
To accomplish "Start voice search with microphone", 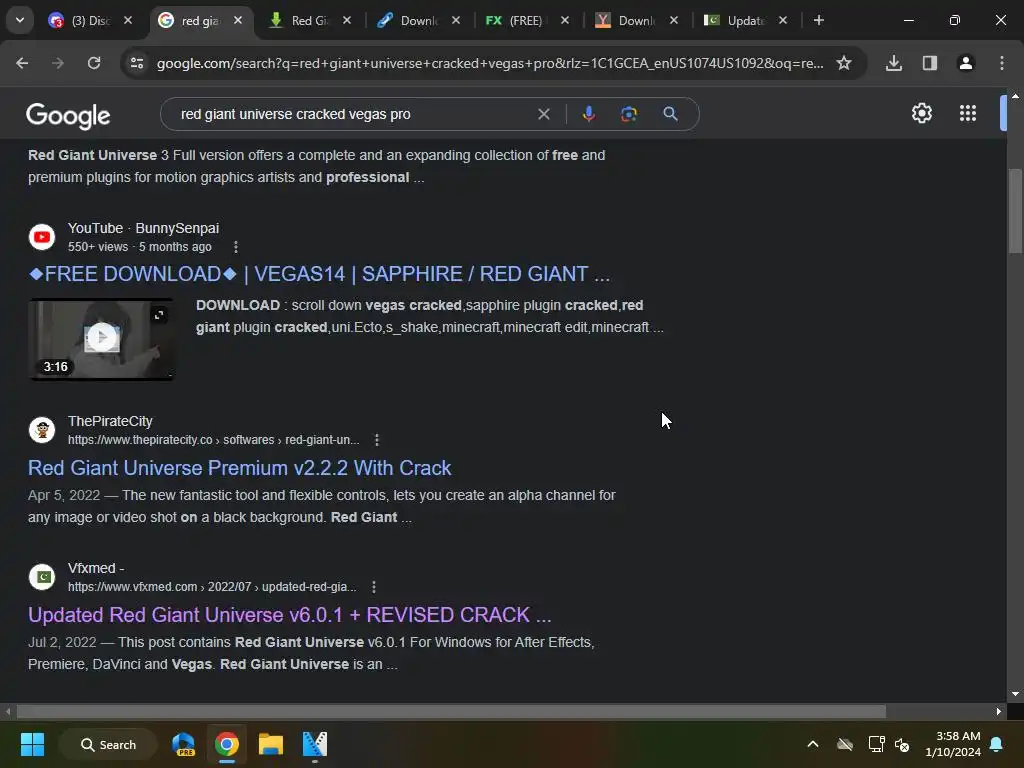I will tap(588, 114).
